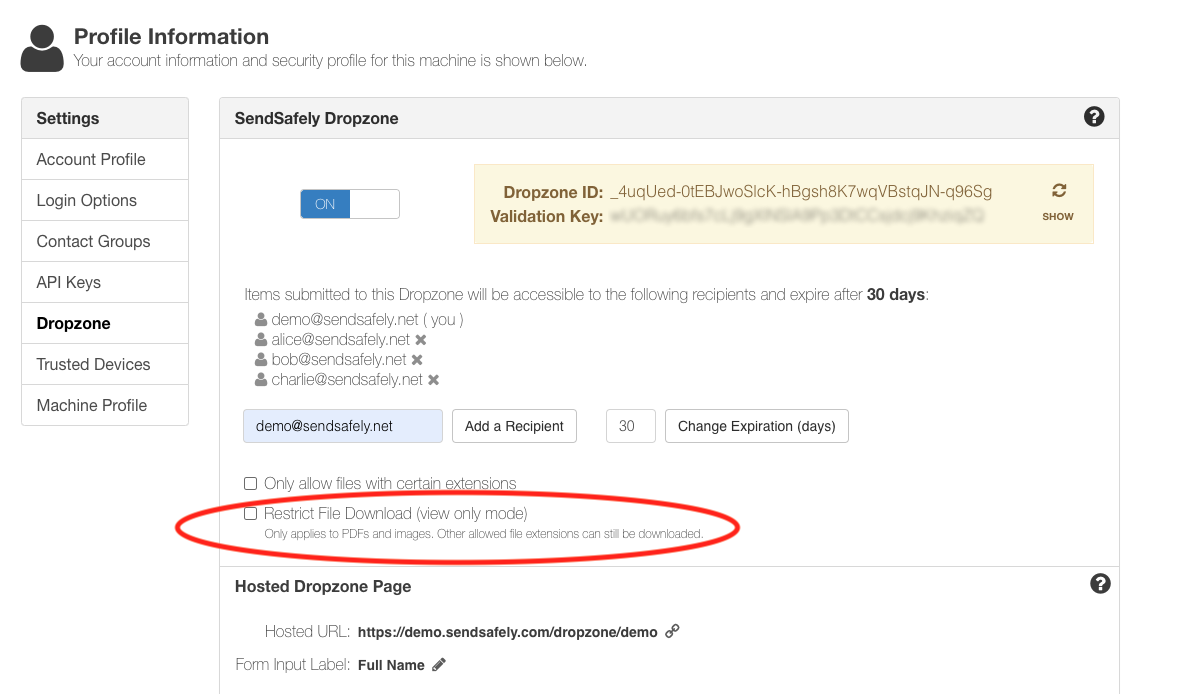The width and height of the screenshot is (1179, 694).
Task: Click Change Expiration (days) button
Action: point(756,425)
